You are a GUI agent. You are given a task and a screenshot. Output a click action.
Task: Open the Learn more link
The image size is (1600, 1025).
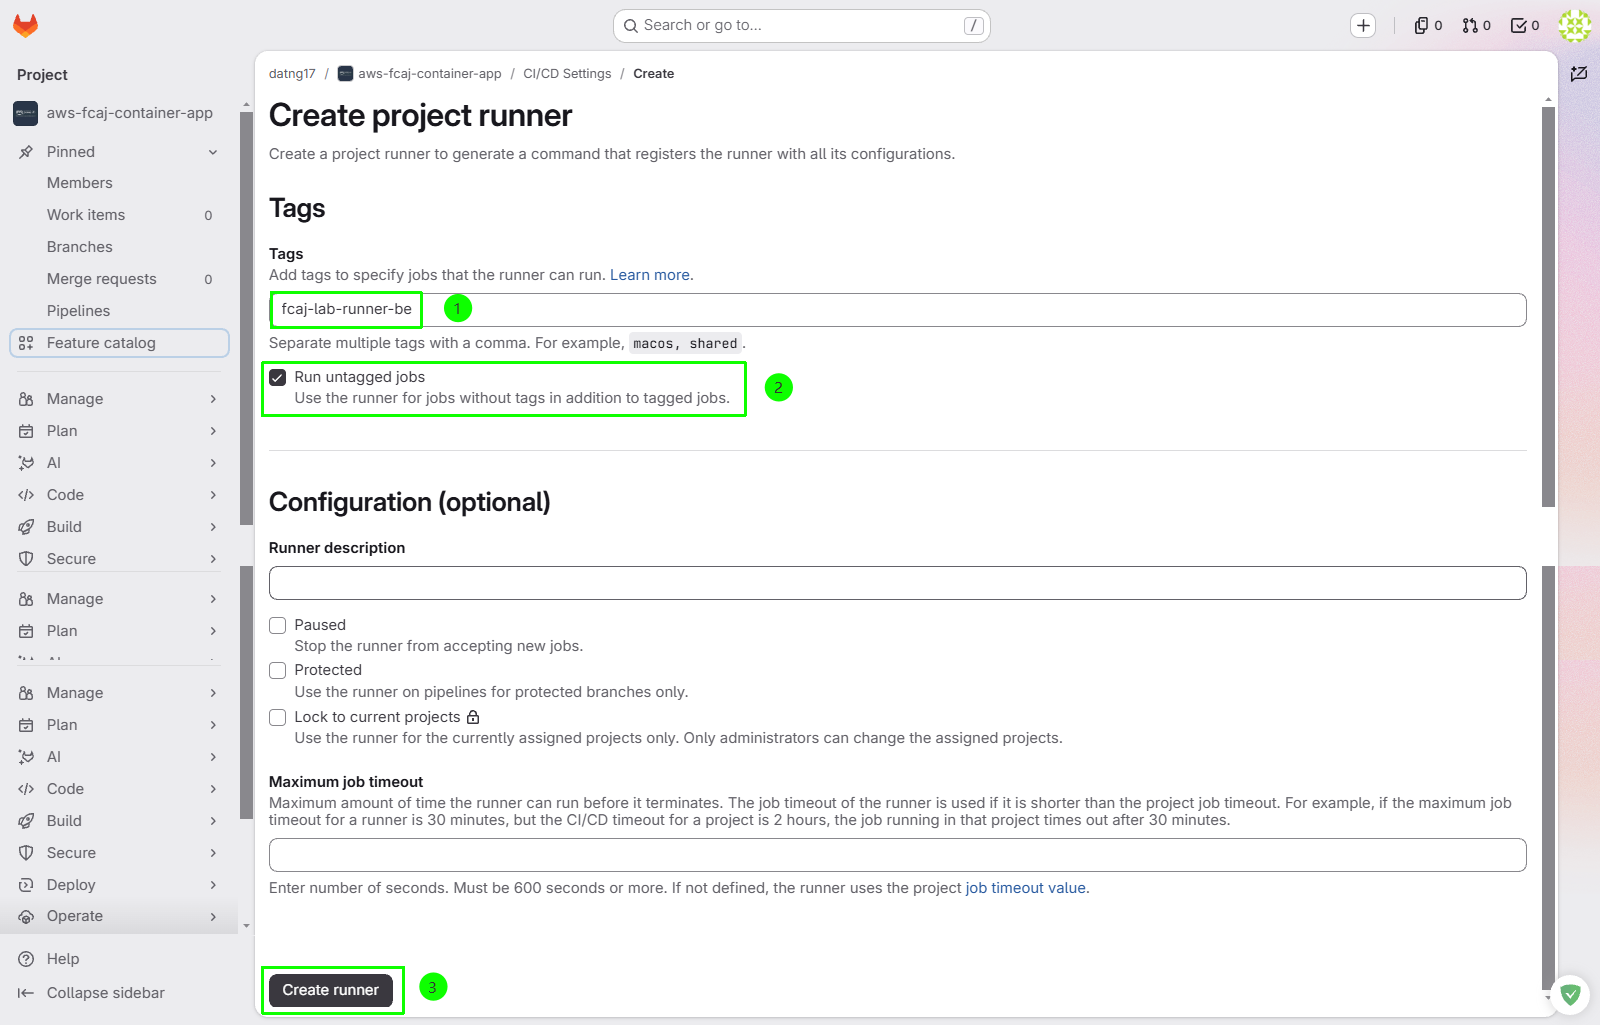(650, 275)
